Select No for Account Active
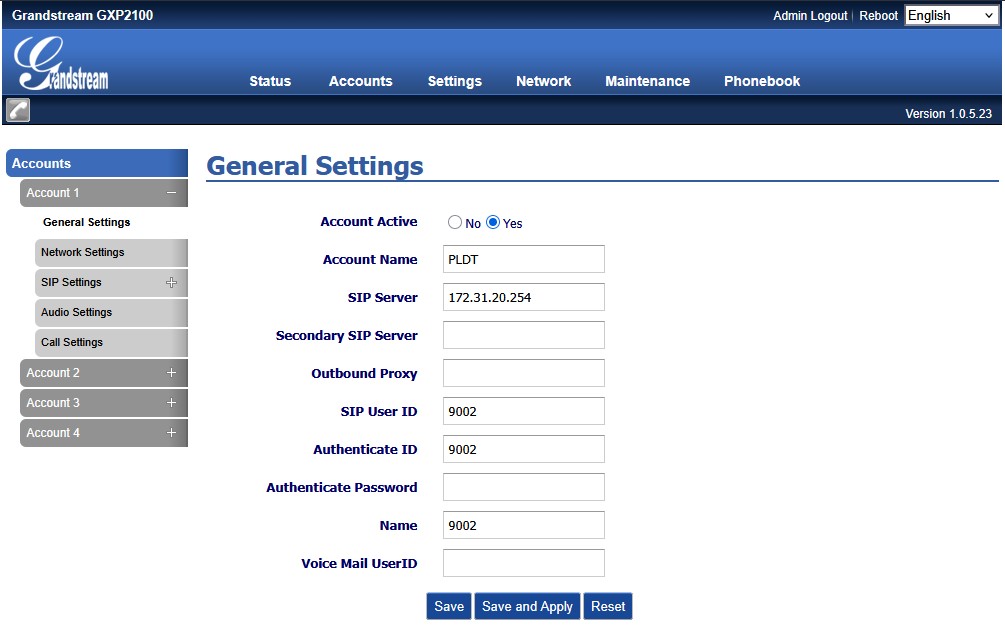 (454, 222)
